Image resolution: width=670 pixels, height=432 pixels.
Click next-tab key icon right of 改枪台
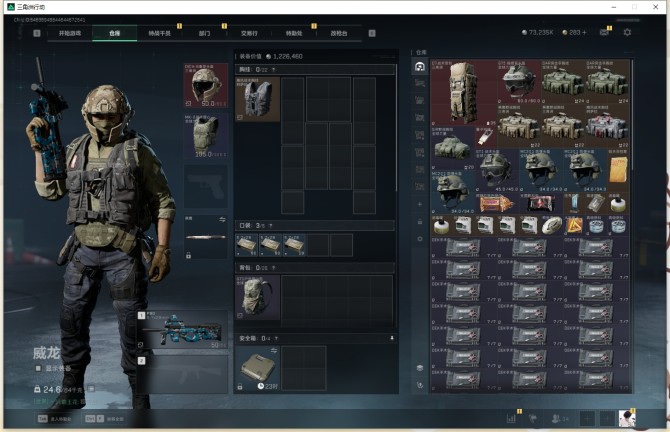[x=372, y=33]
